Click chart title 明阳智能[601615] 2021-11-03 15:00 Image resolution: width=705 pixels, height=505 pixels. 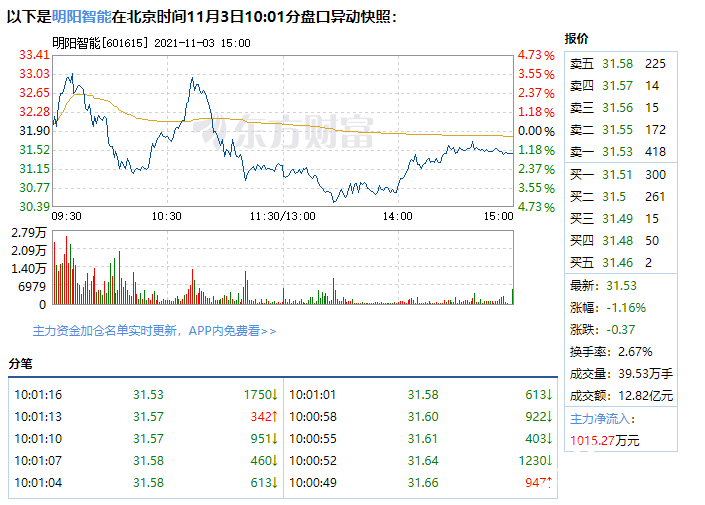pos(152,43)
